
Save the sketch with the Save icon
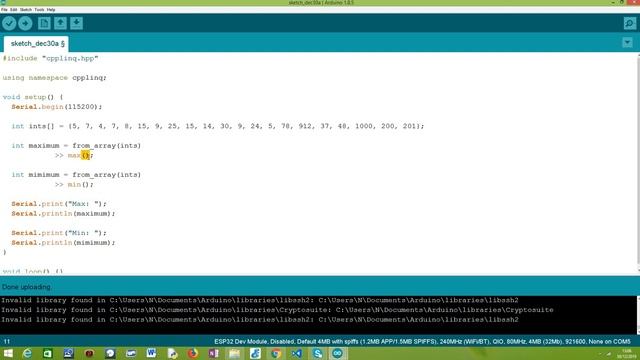(76, 23)
